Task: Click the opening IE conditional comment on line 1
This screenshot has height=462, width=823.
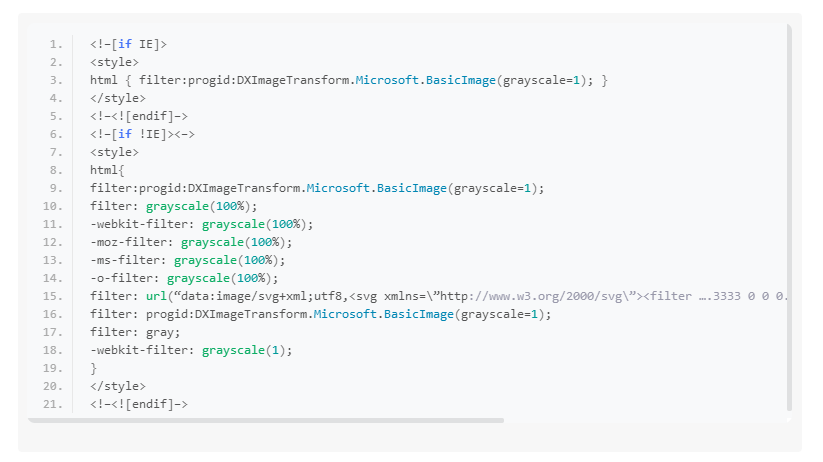Action: [x=128, y=44]
